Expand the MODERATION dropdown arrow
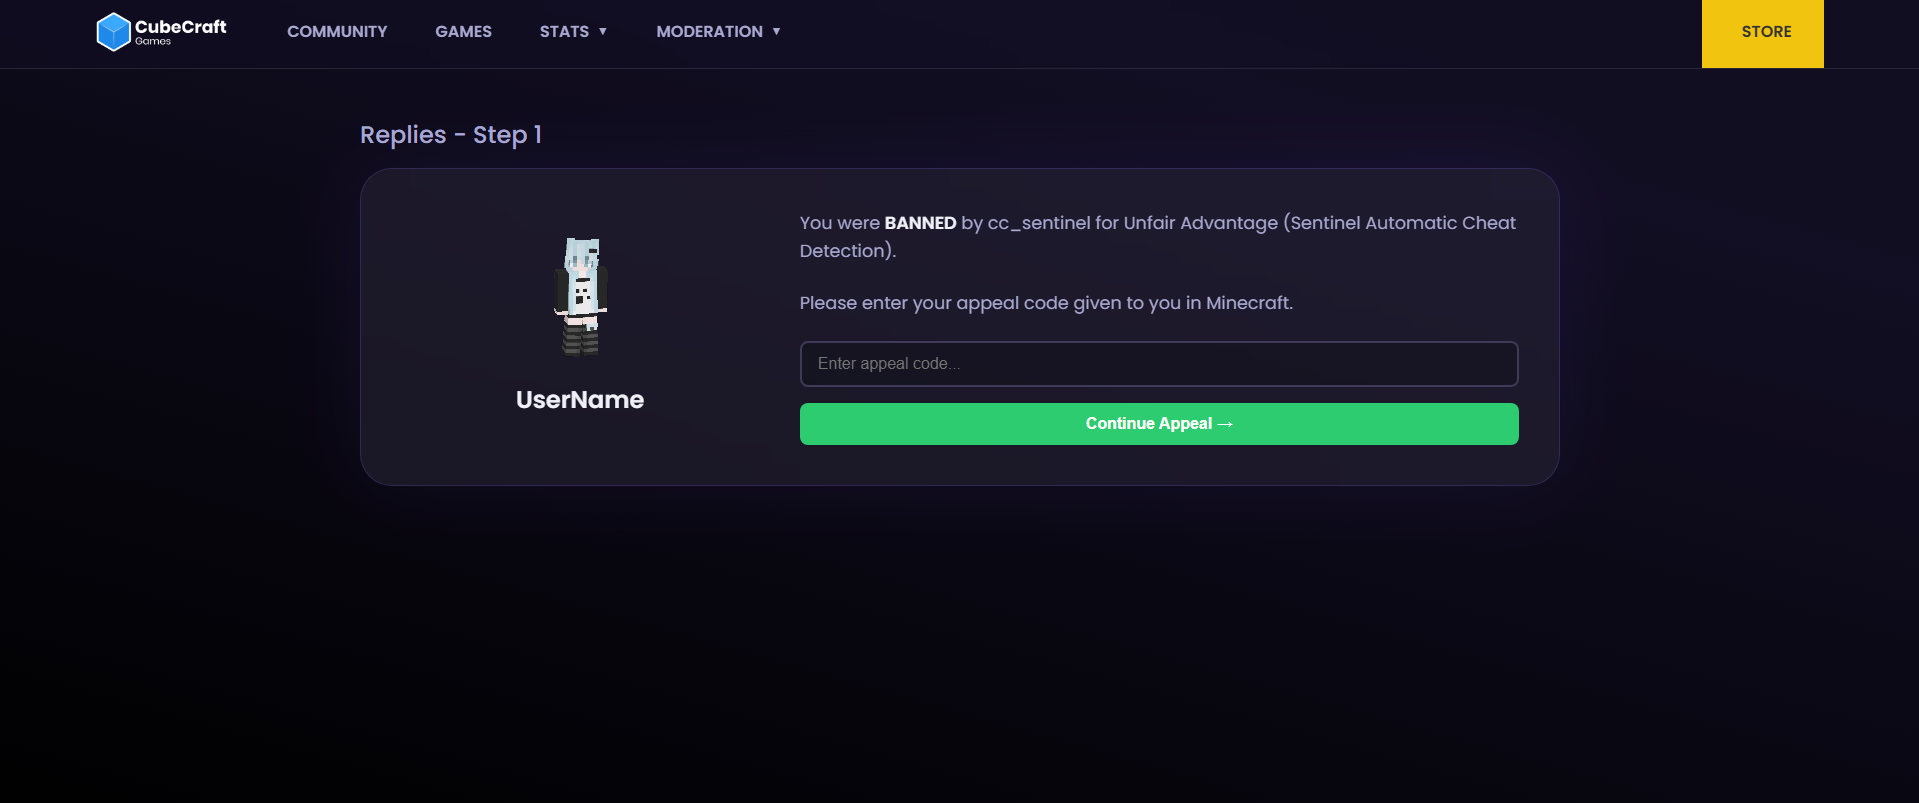The height and width of the screenshot is (803, 1919). (776, 32)
